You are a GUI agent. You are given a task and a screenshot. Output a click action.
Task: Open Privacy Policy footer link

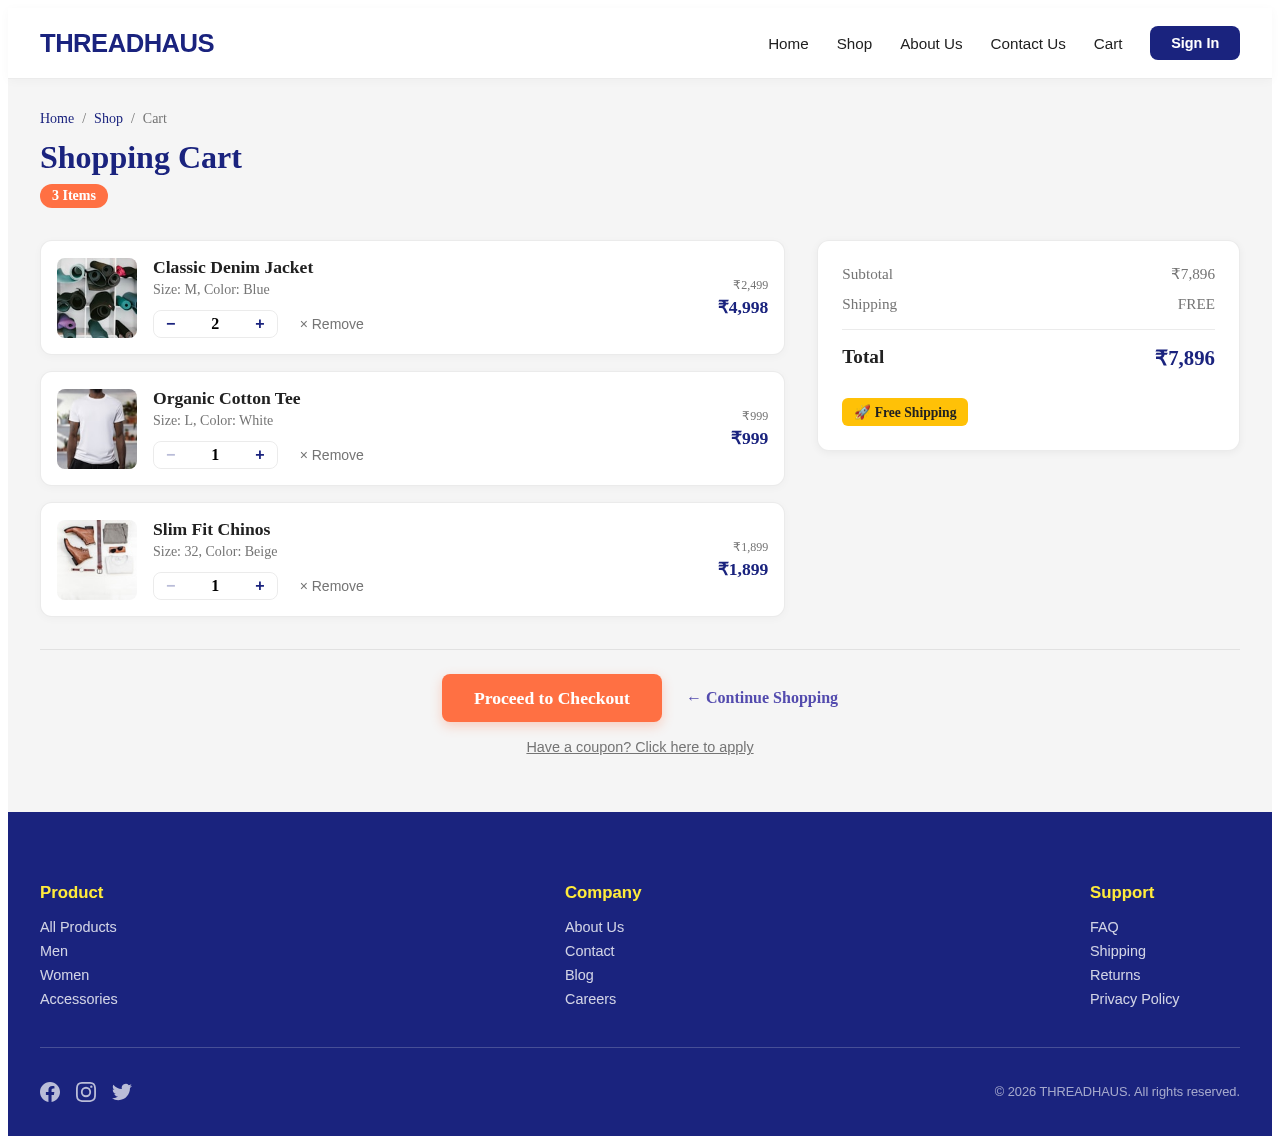click(x=1135, y=999)
